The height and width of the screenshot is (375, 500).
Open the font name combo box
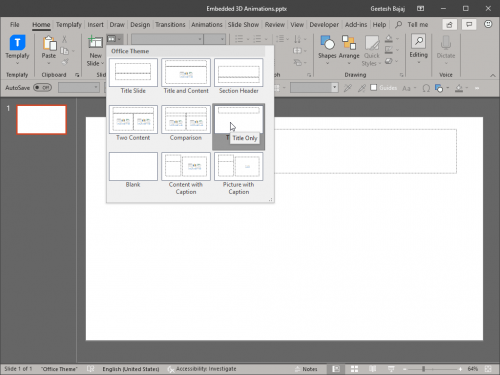click(x=167, y=39)
